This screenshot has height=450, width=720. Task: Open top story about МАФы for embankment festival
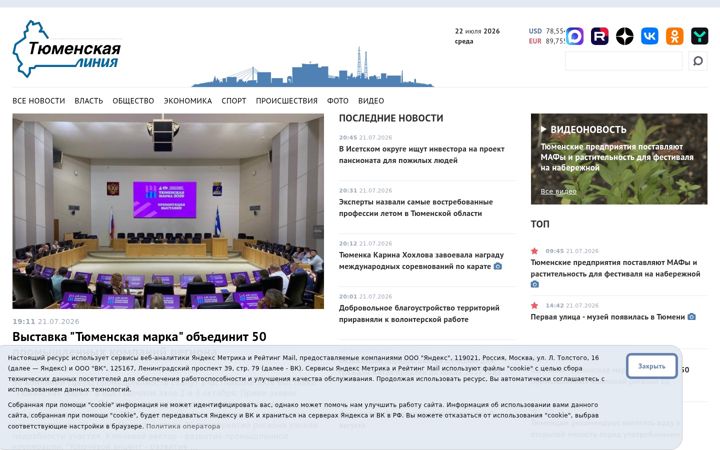615,268
